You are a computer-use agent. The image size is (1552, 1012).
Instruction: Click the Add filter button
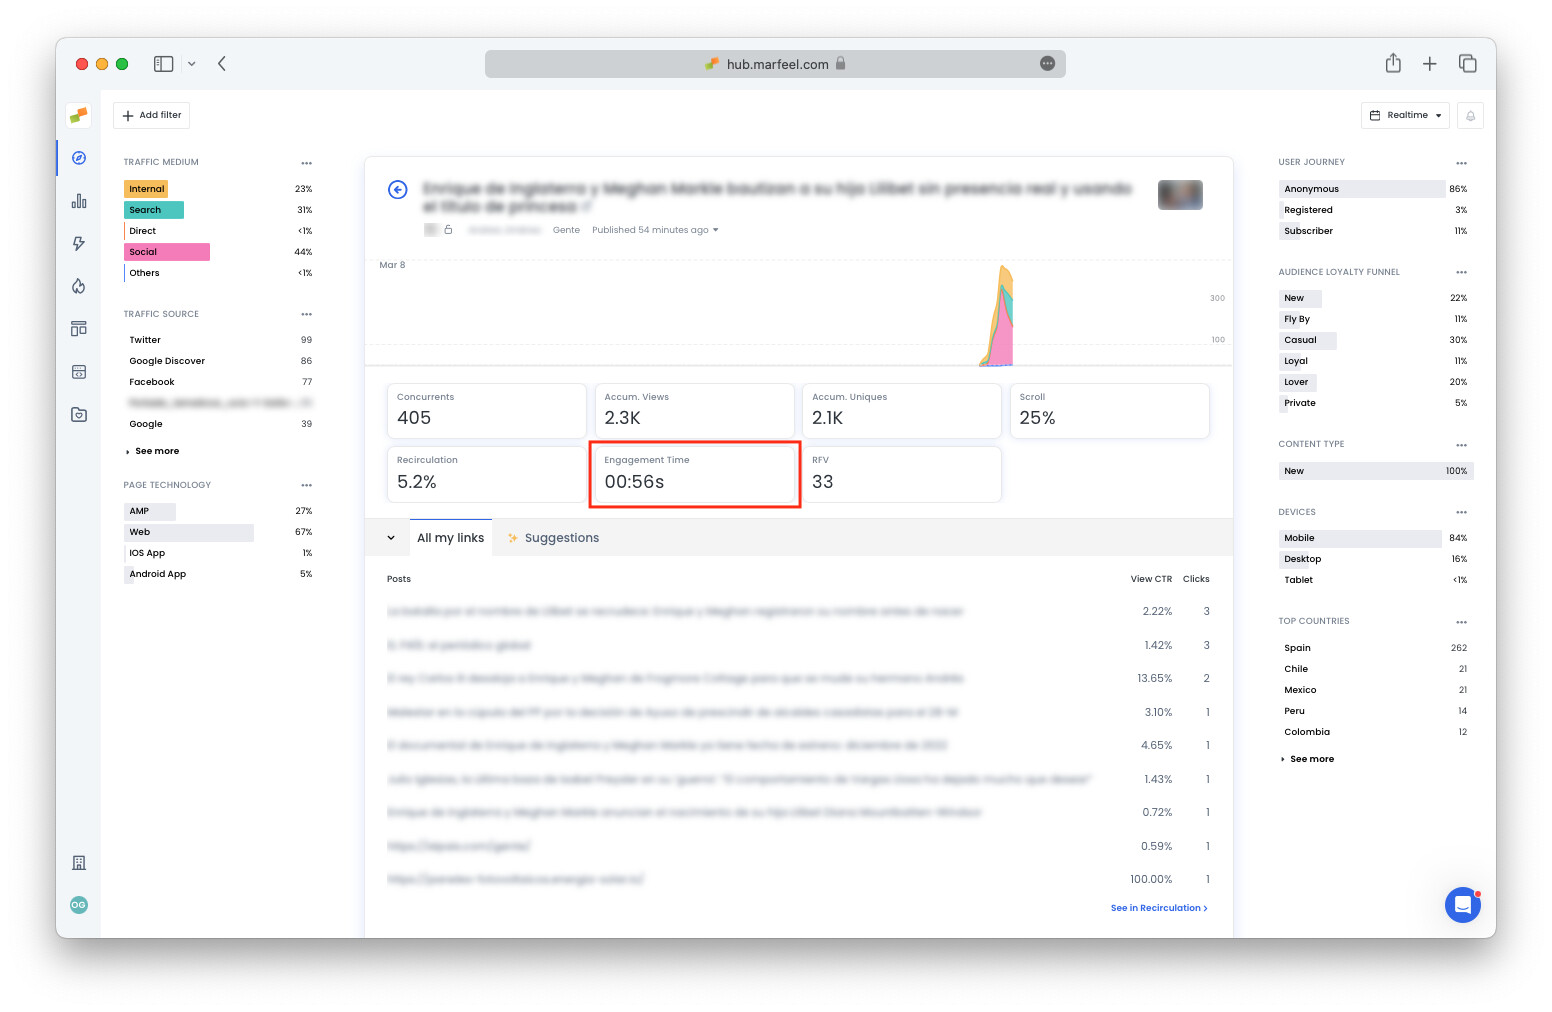(151, 115)
